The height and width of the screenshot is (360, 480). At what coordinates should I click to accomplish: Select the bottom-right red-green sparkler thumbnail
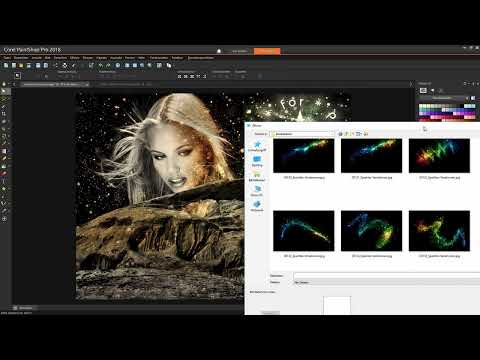[439, 231]
